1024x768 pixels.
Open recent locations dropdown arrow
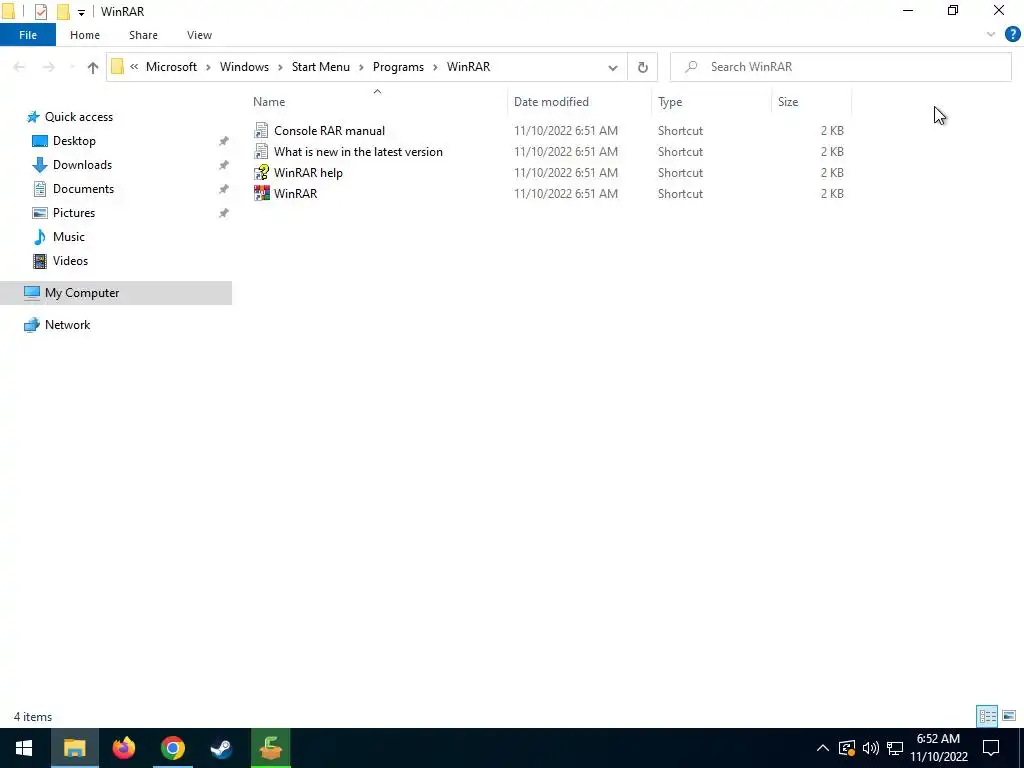72,67
